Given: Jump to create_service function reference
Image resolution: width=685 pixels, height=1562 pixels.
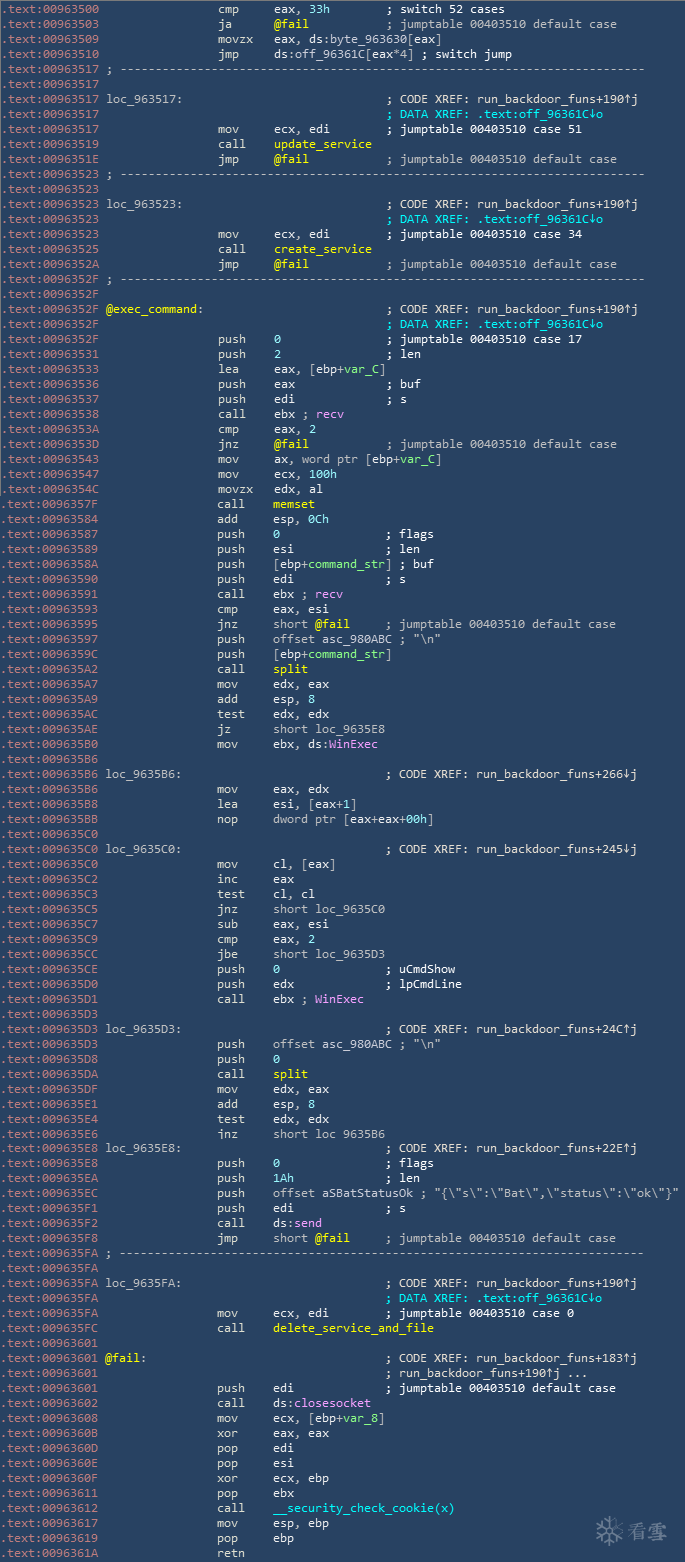Looking at the screenshot, I should (322, 249).
